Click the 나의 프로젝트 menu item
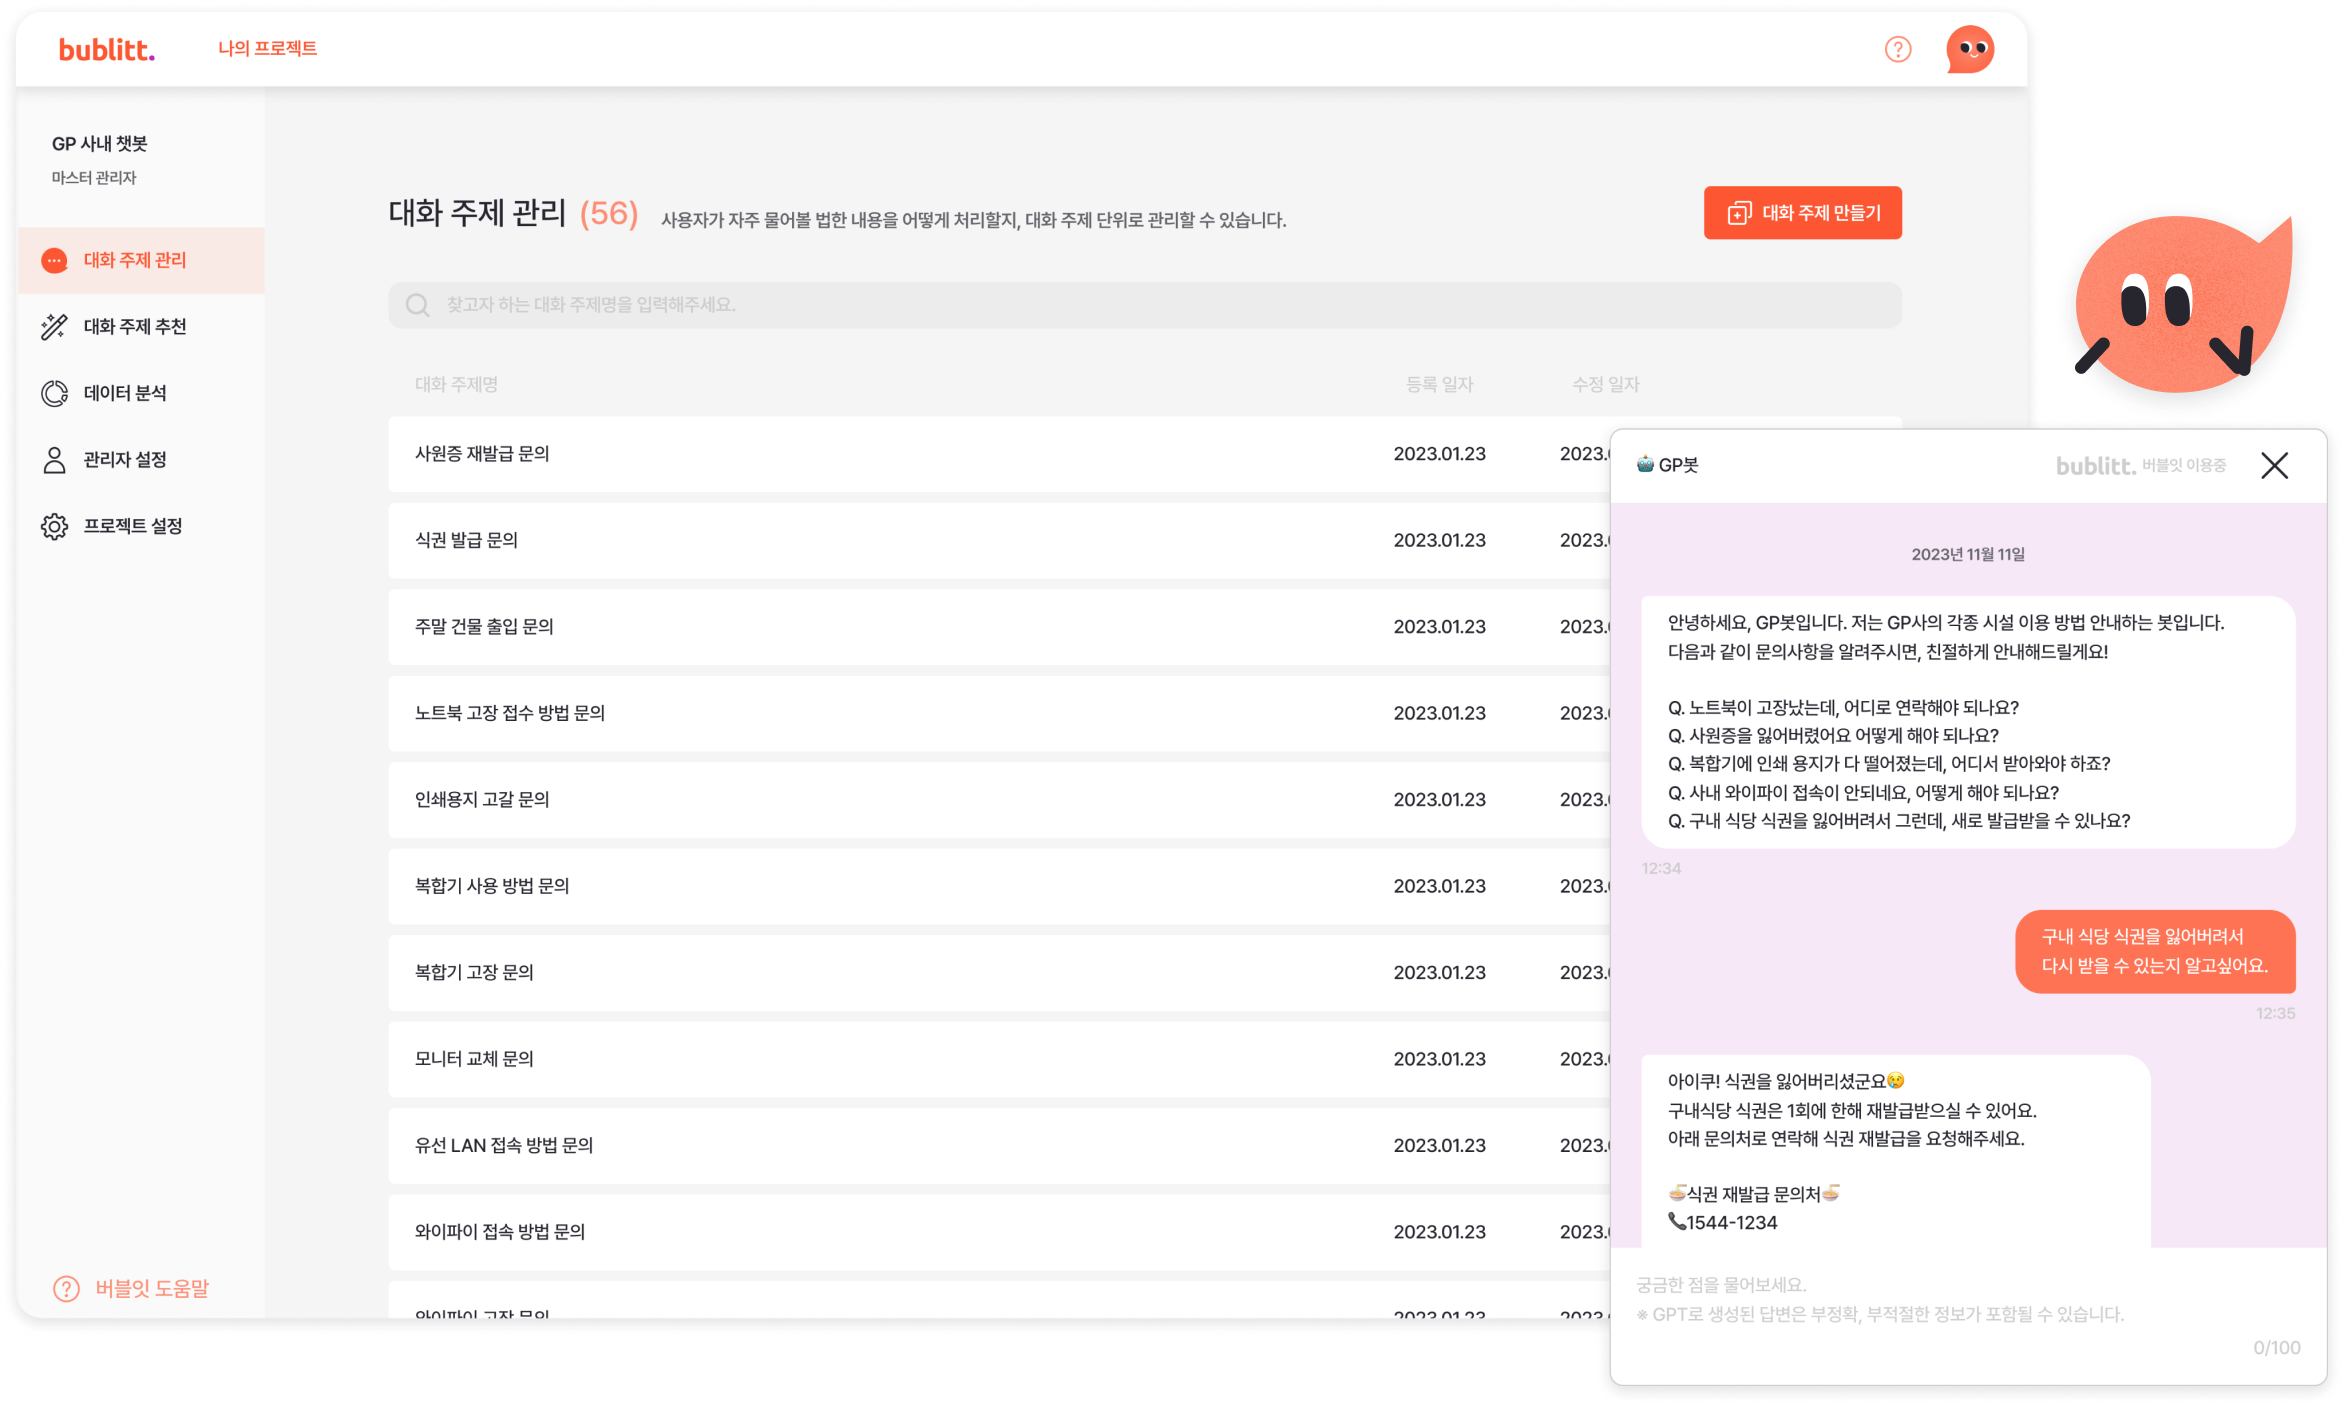The image size is (2344, 1406). coord(267,48)
